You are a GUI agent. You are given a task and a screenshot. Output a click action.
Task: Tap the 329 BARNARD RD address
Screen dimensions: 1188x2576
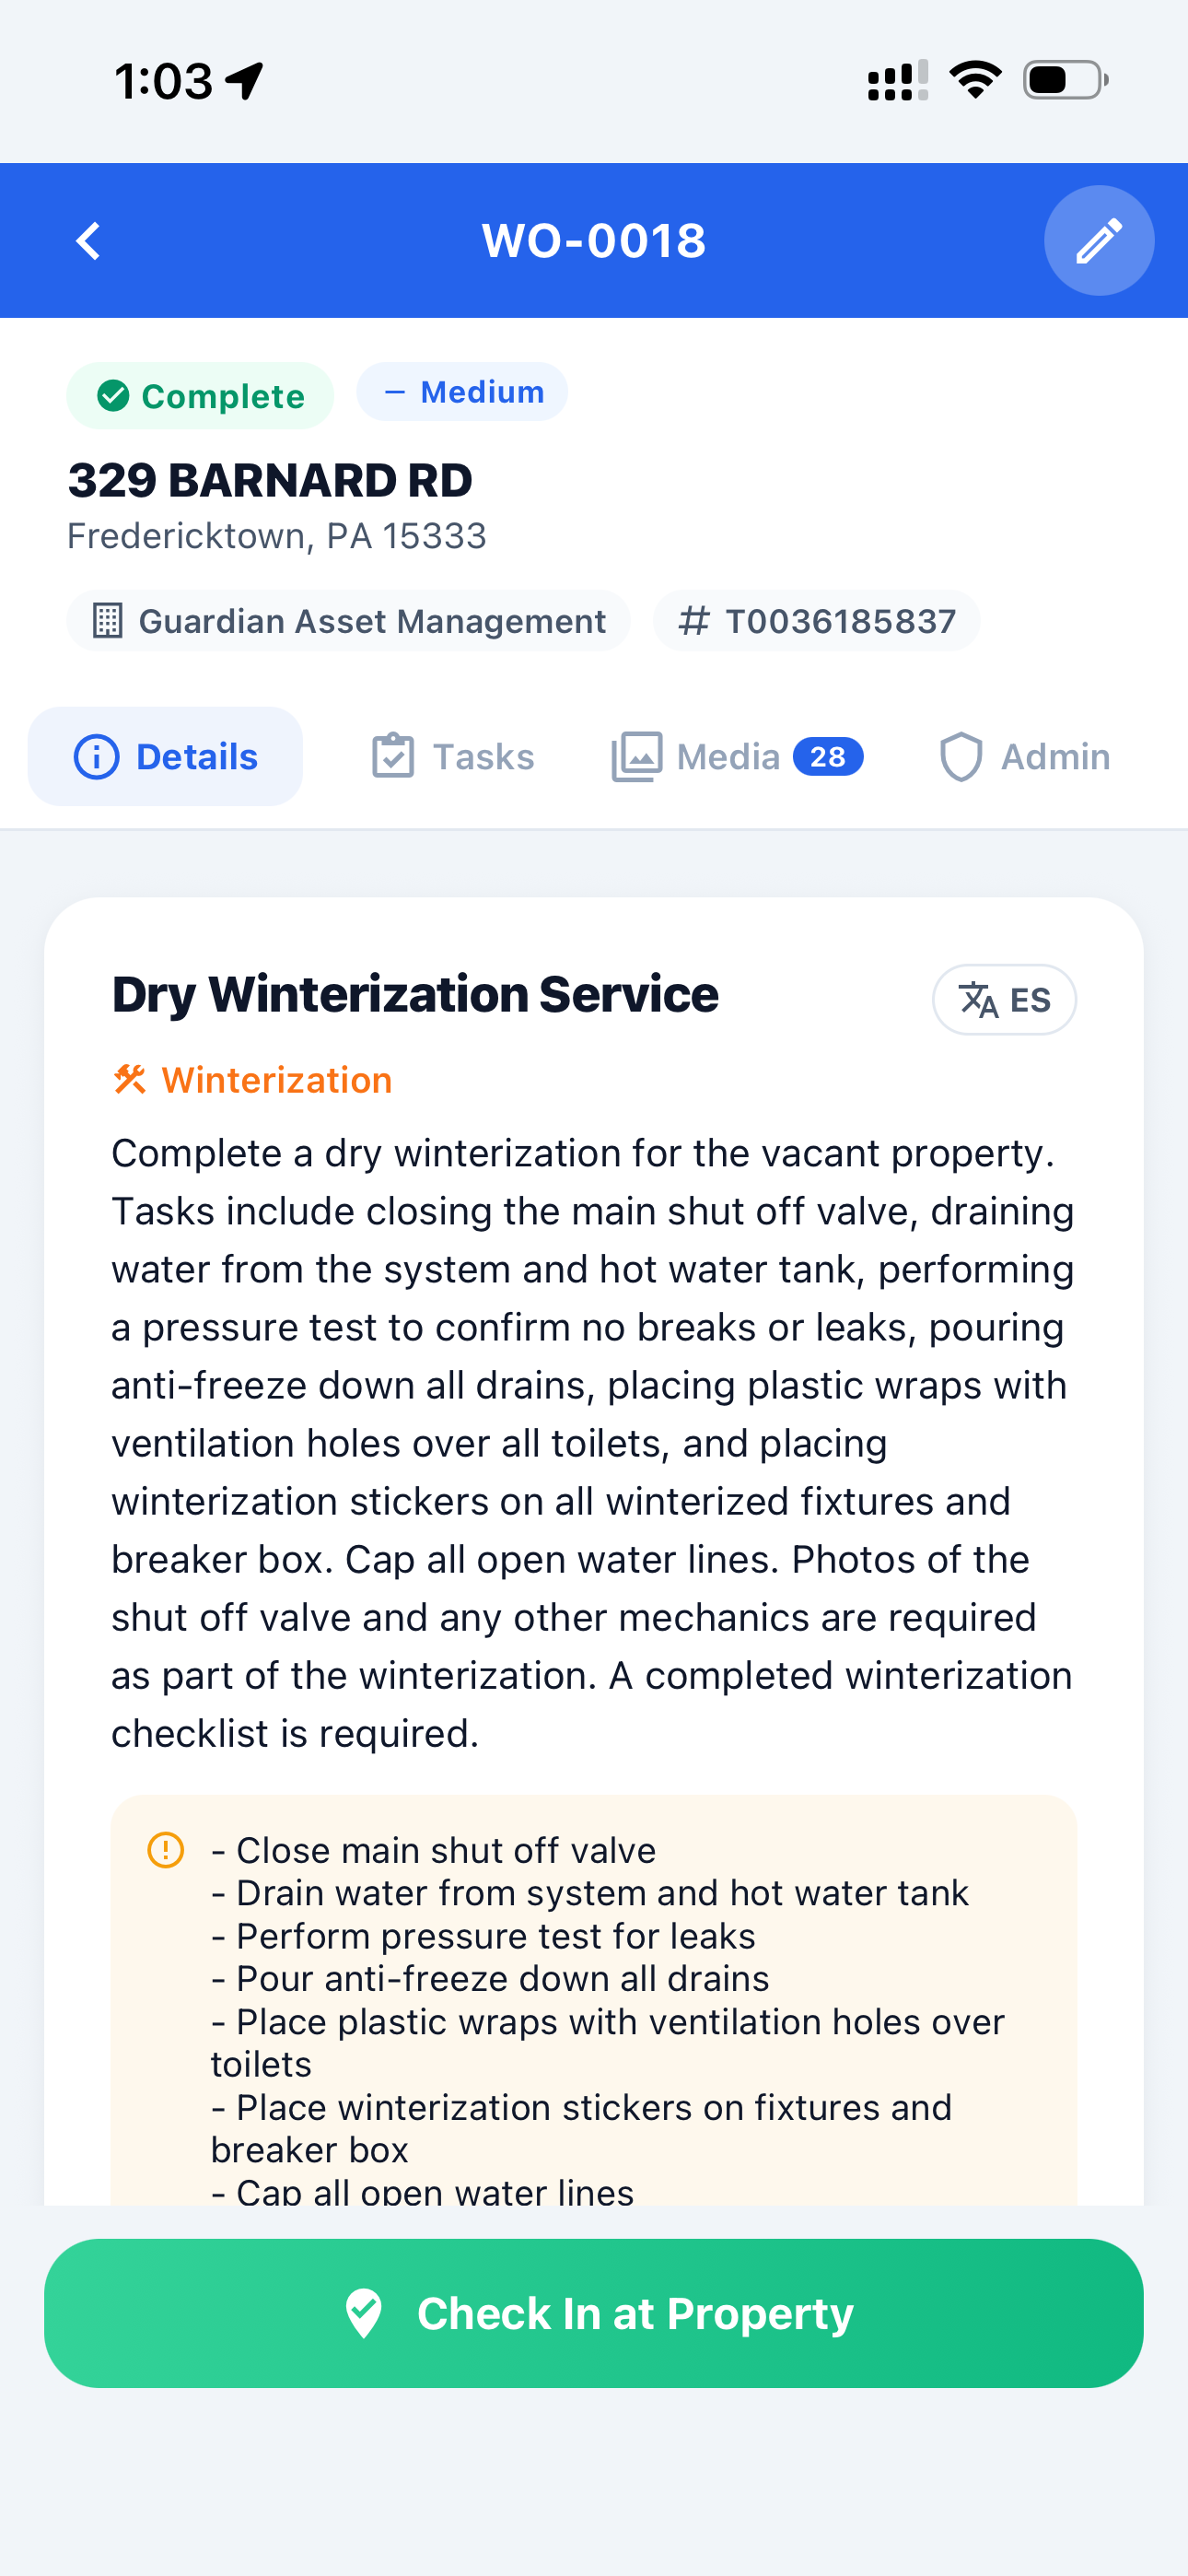[x=270, y=480]
